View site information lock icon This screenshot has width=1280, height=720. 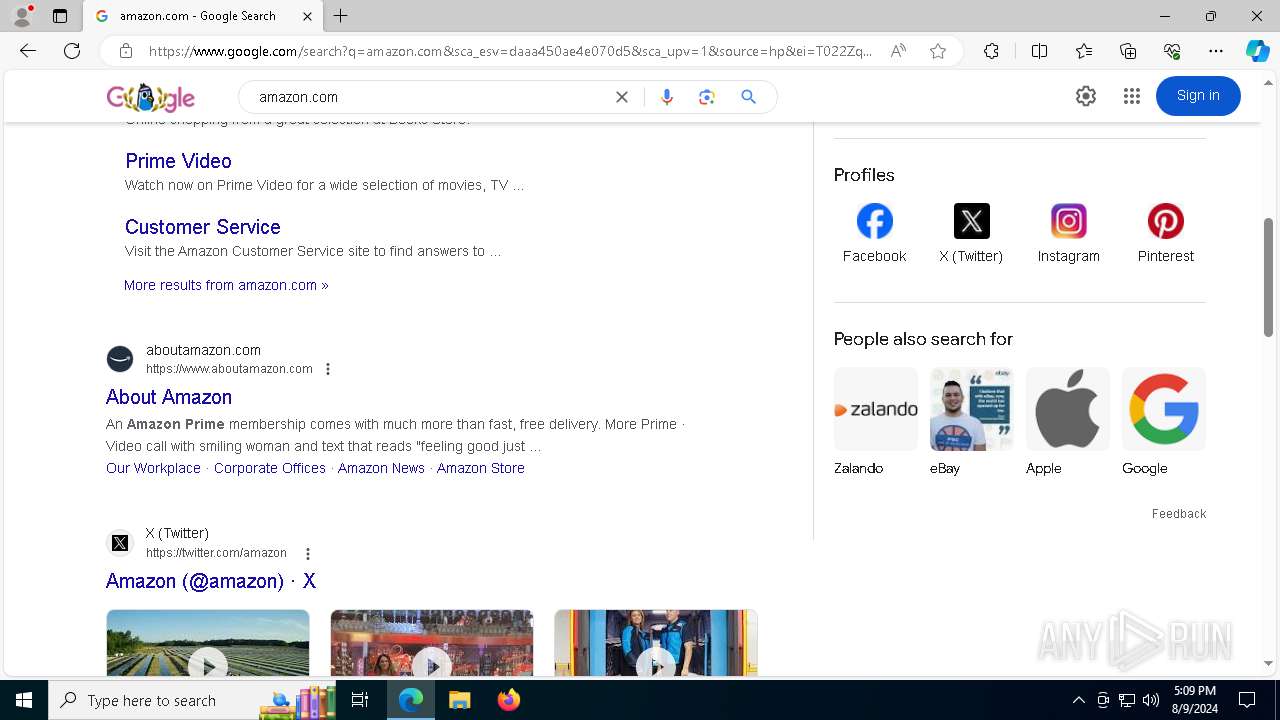(125, 51)
